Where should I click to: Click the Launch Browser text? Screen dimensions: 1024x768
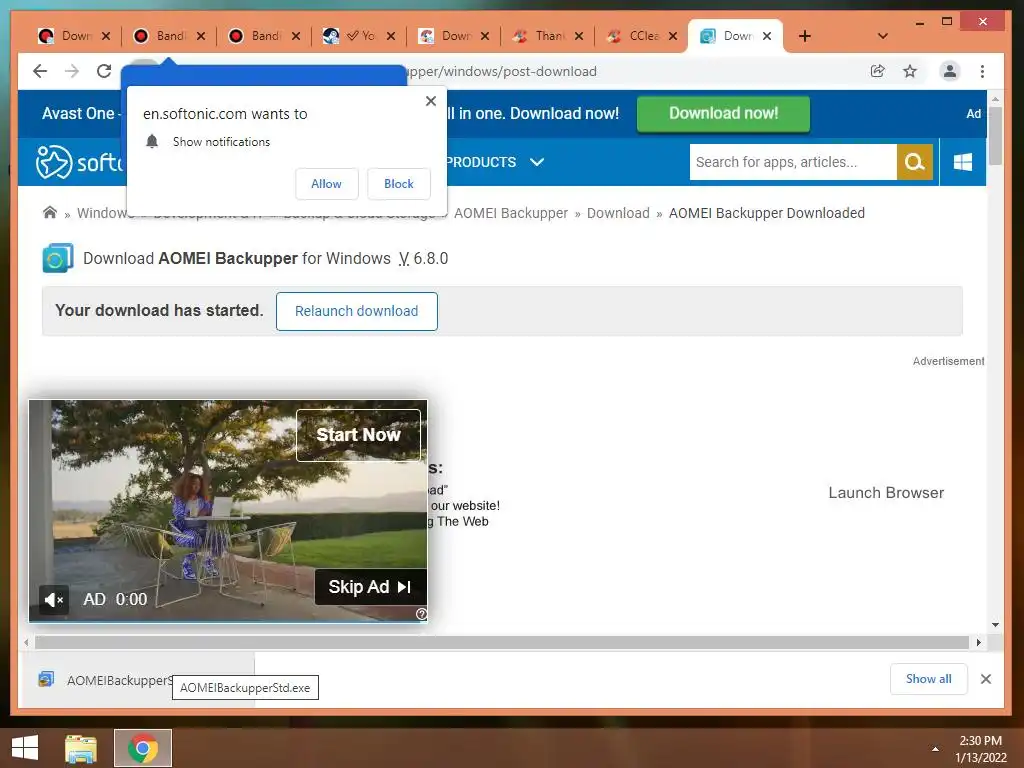tap(886, 493)
